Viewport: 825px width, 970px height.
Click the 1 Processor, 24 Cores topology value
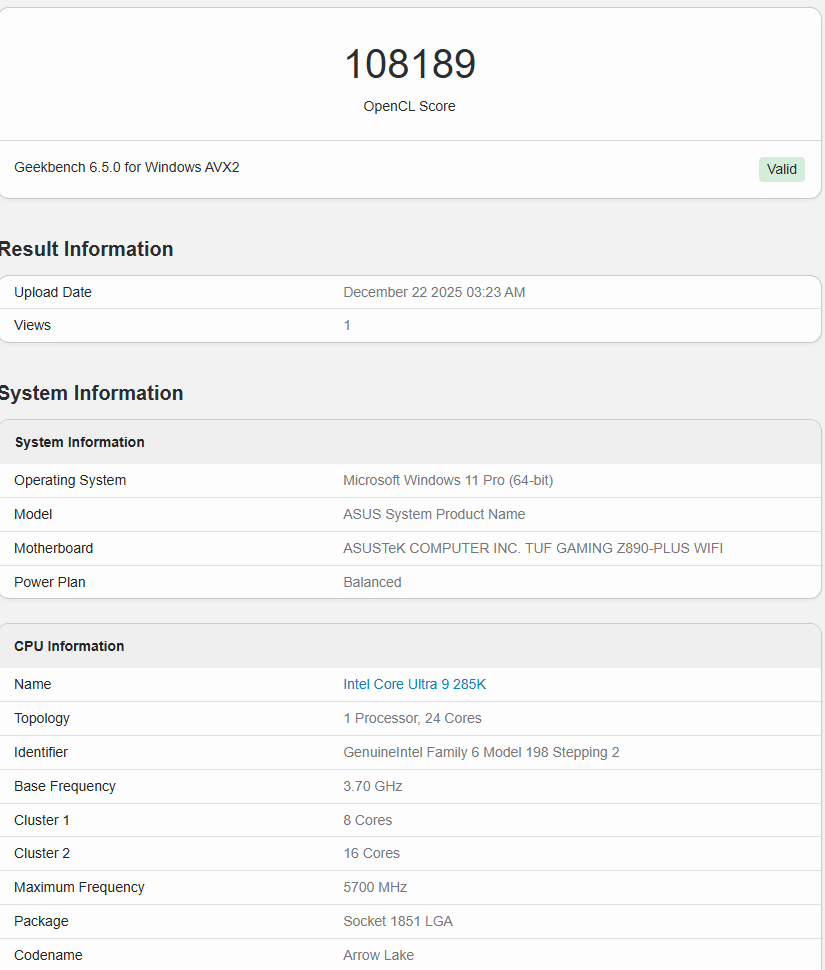click(x=412, y=718)
